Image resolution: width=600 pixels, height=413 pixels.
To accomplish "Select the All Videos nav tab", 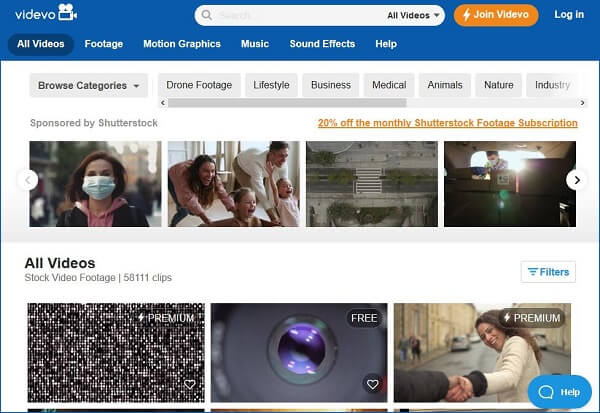I will (41, 44).
